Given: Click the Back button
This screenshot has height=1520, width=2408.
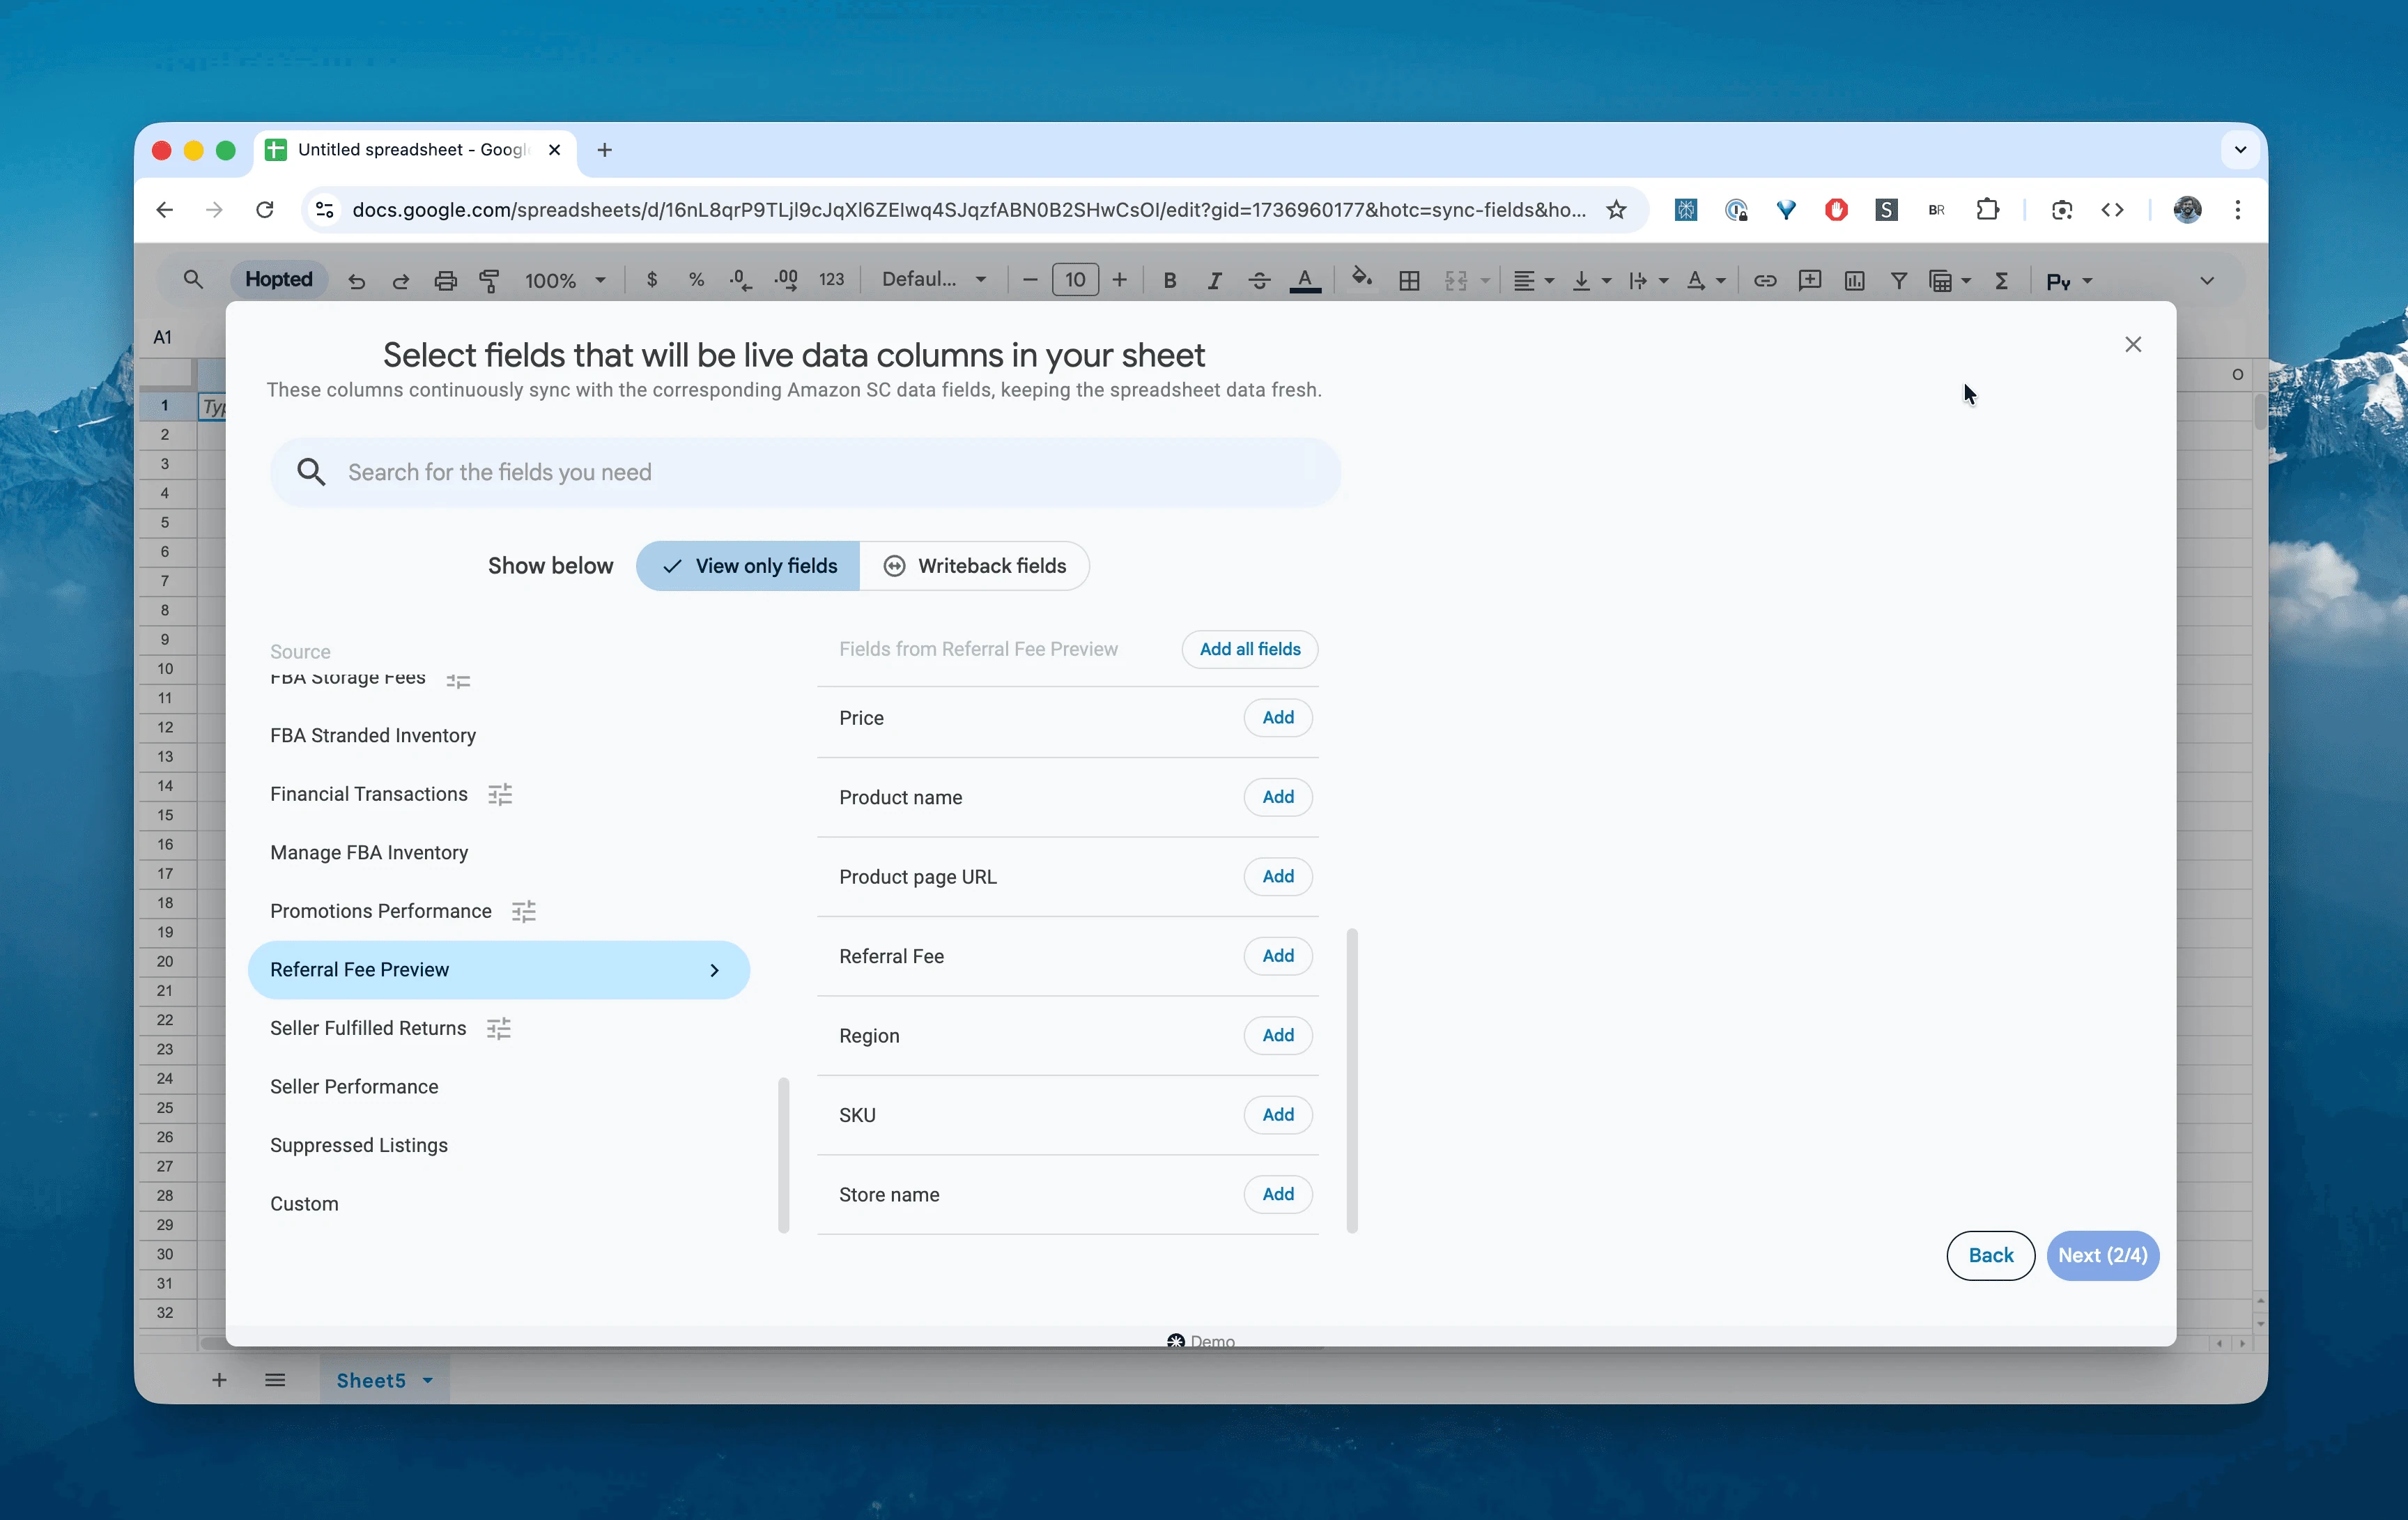Looking at the screenshot, I should (1990, 1255).
